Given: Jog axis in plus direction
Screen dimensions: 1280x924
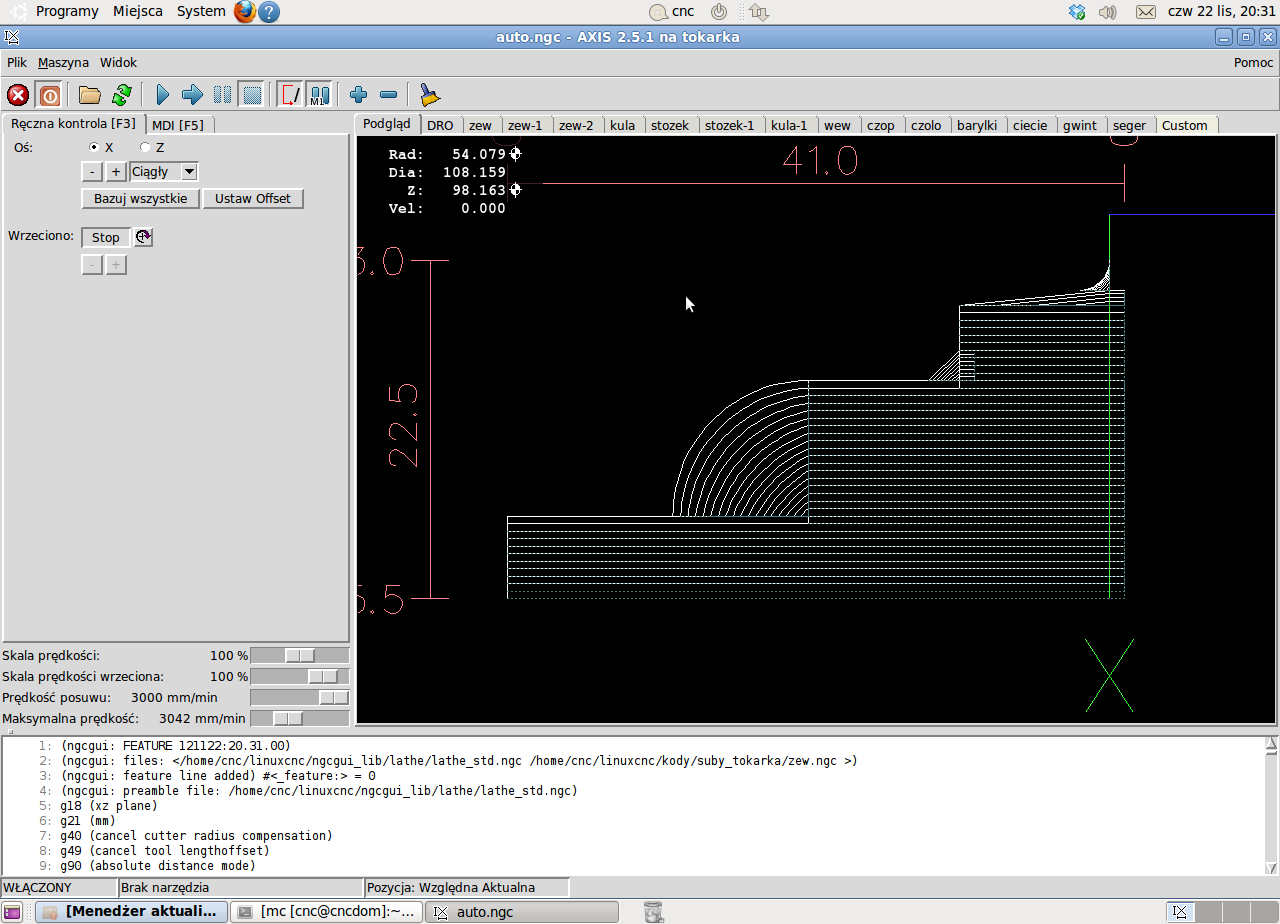Looking at the screenshot, I should click(x=116, y=172).
